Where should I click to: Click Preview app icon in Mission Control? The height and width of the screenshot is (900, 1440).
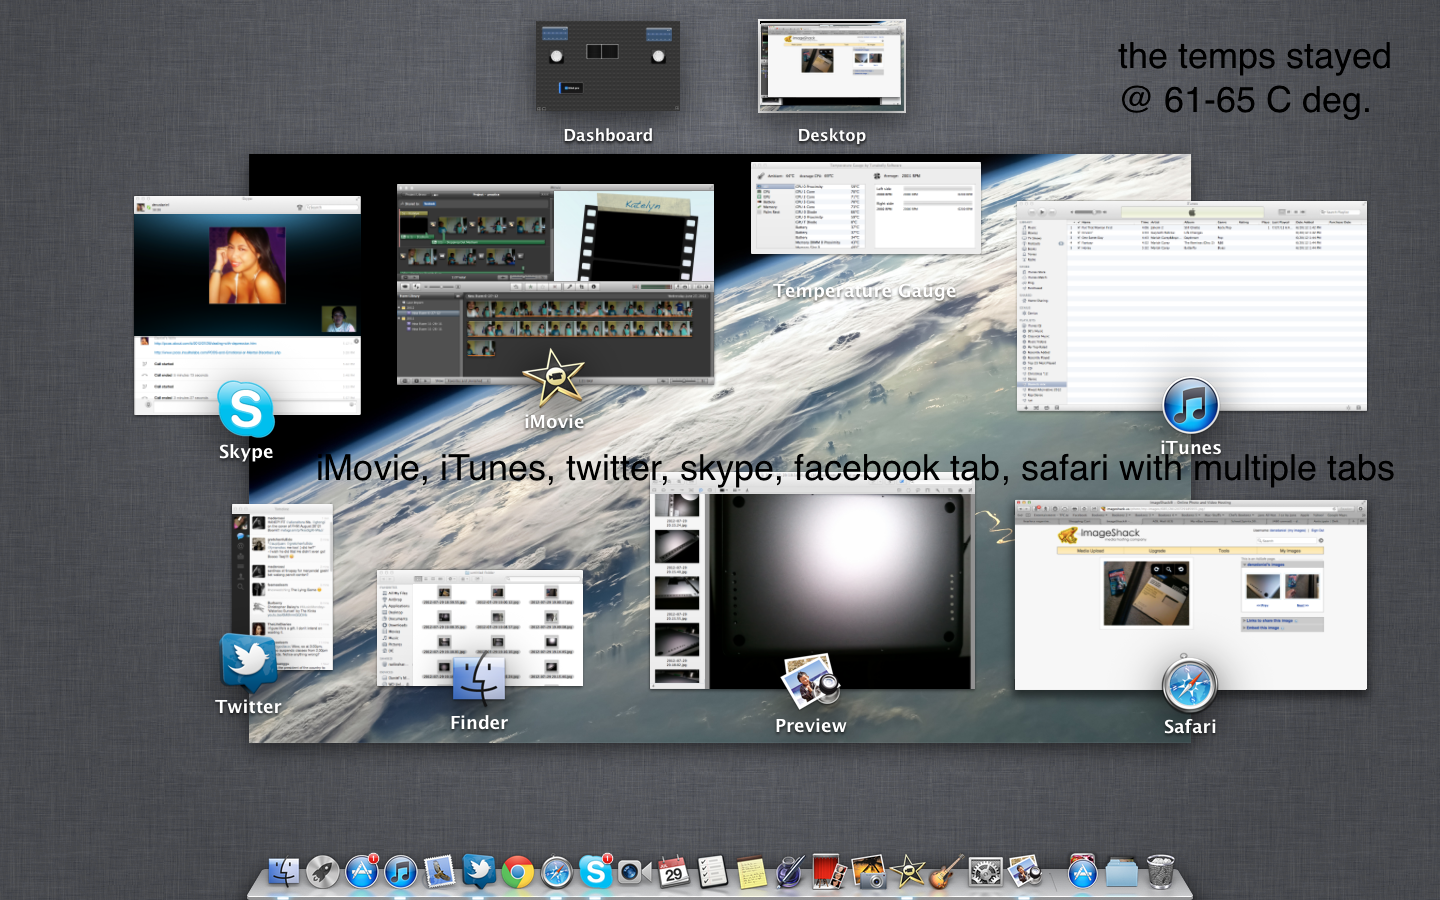[x=810, y=682]
